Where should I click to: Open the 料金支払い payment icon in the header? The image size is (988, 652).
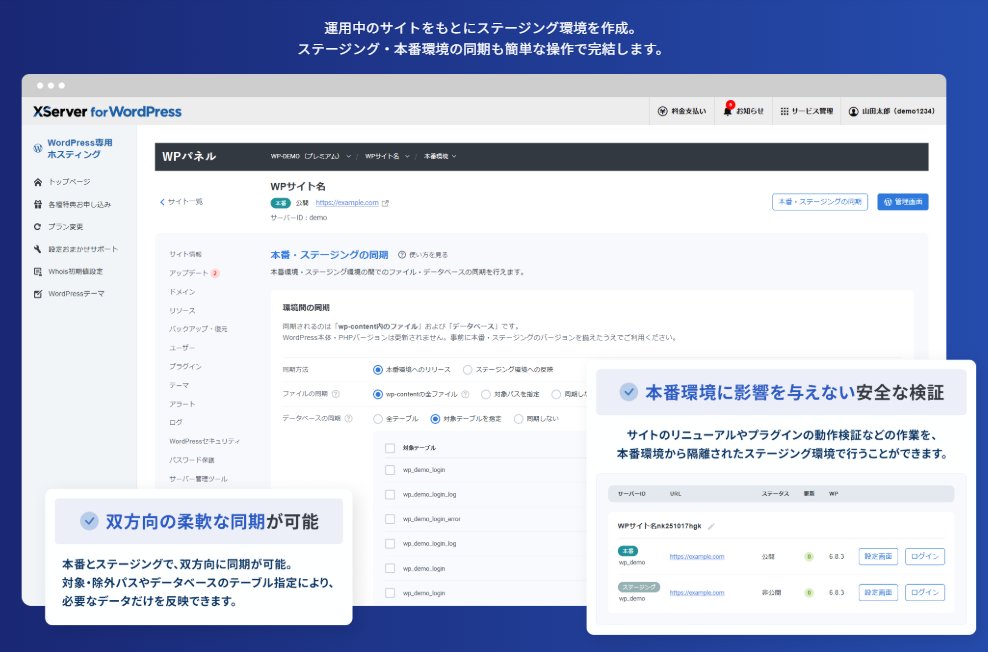click(x=662, y=110)
